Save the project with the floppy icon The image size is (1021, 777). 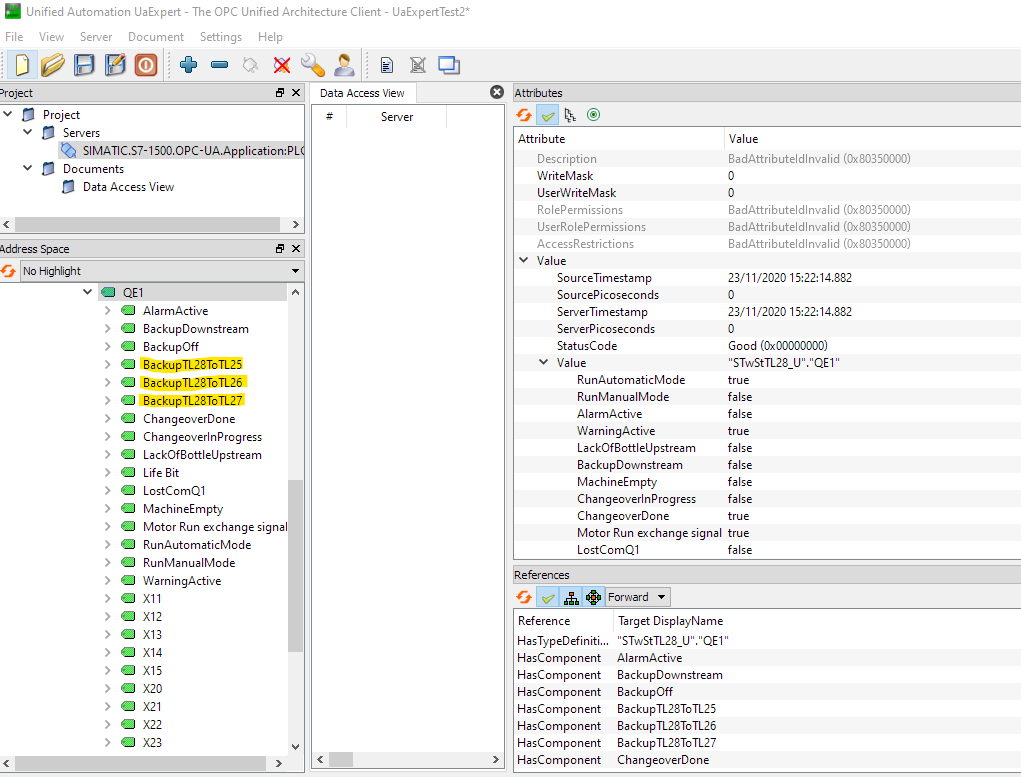84,65
